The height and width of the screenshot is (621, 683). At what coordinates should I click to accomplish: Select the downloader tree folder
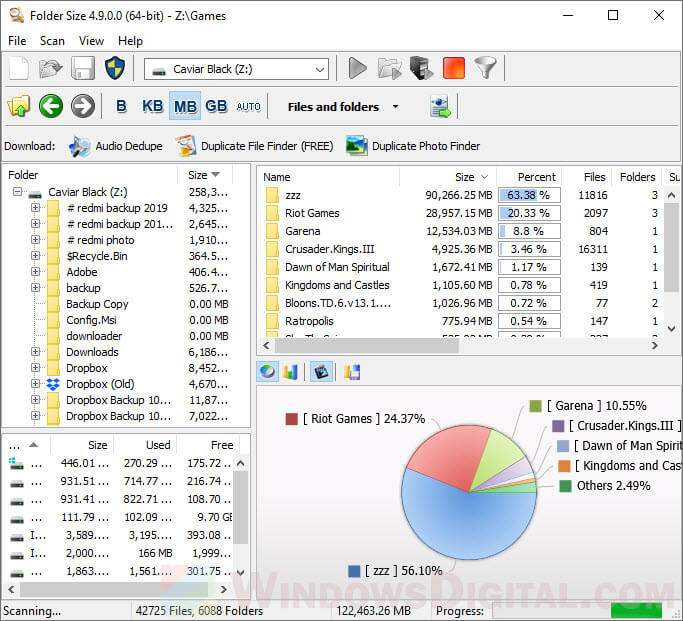point(94,336)
